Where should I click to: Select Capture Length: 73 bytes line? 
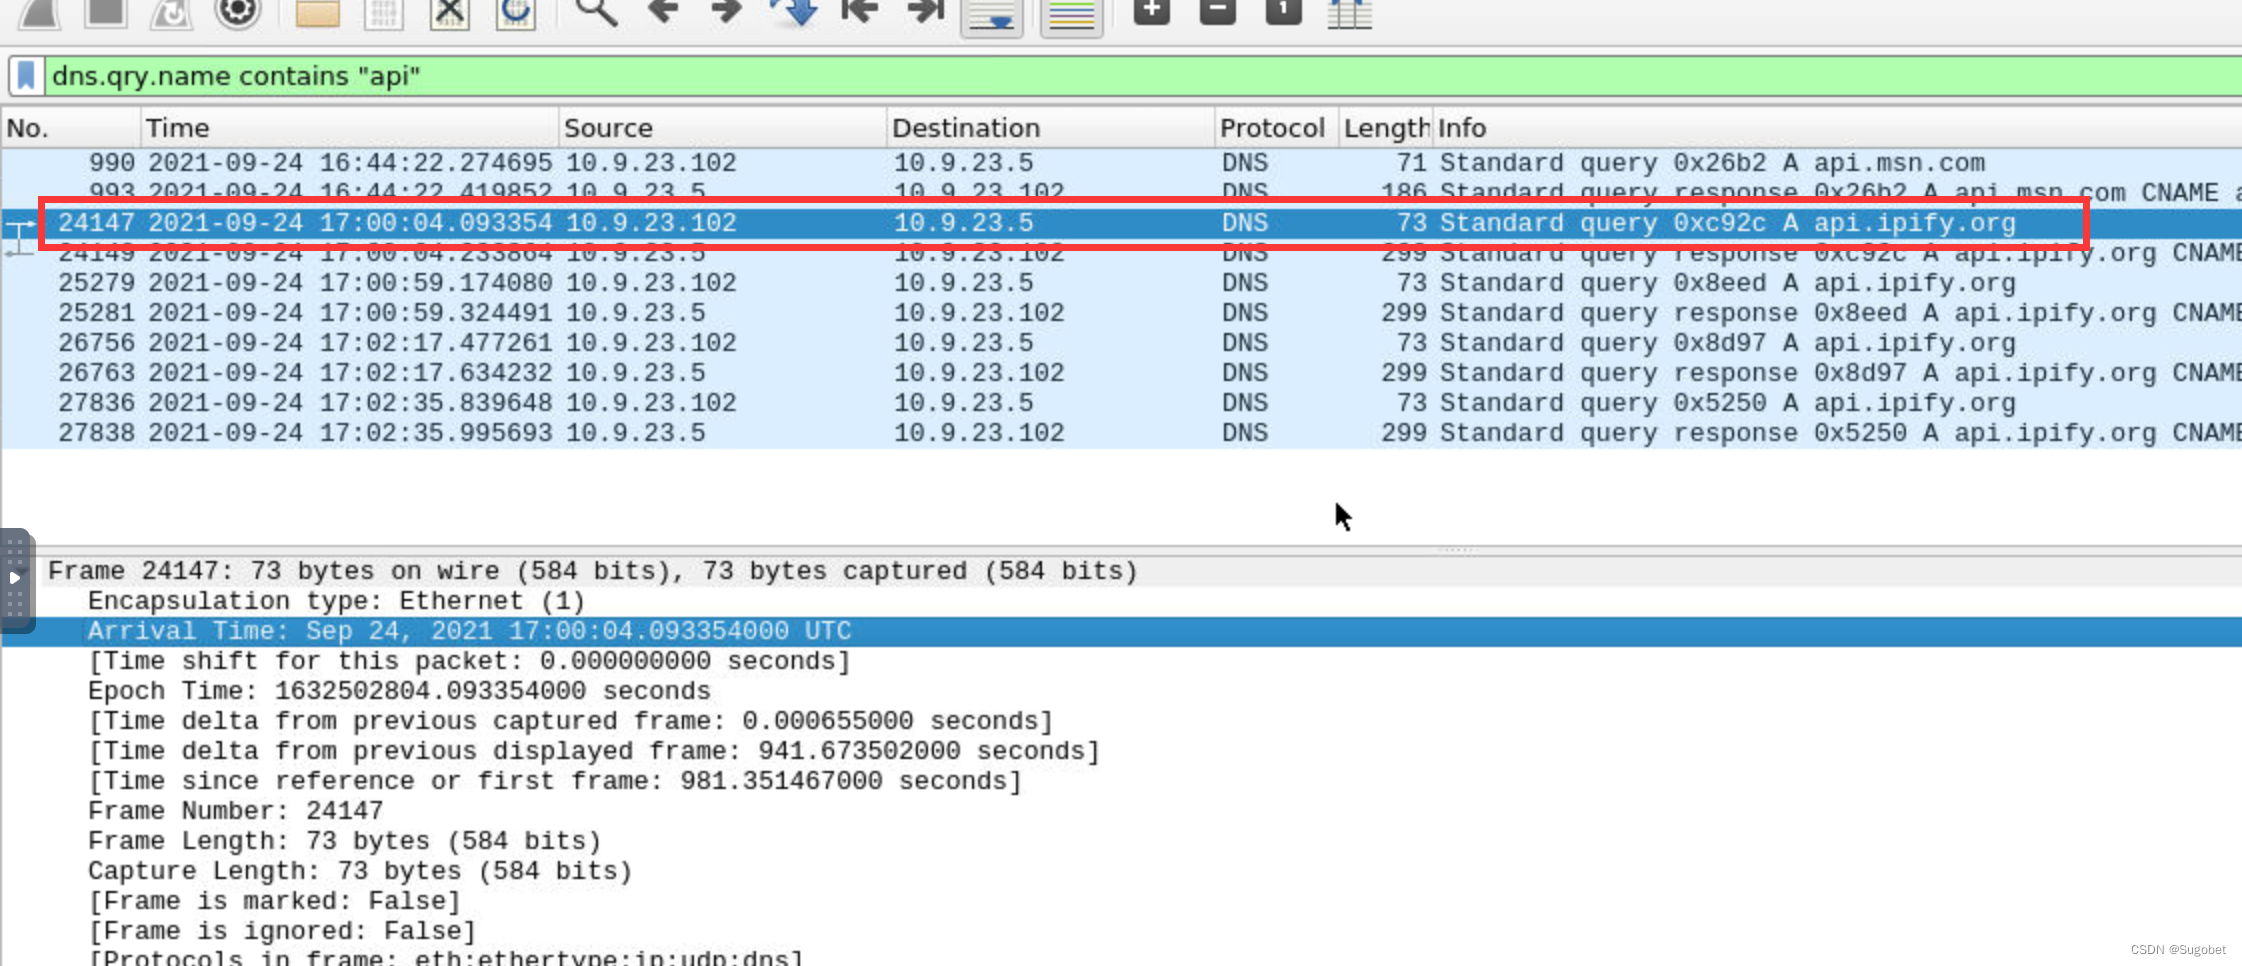pyautogui.click(x=1121, y=871)
